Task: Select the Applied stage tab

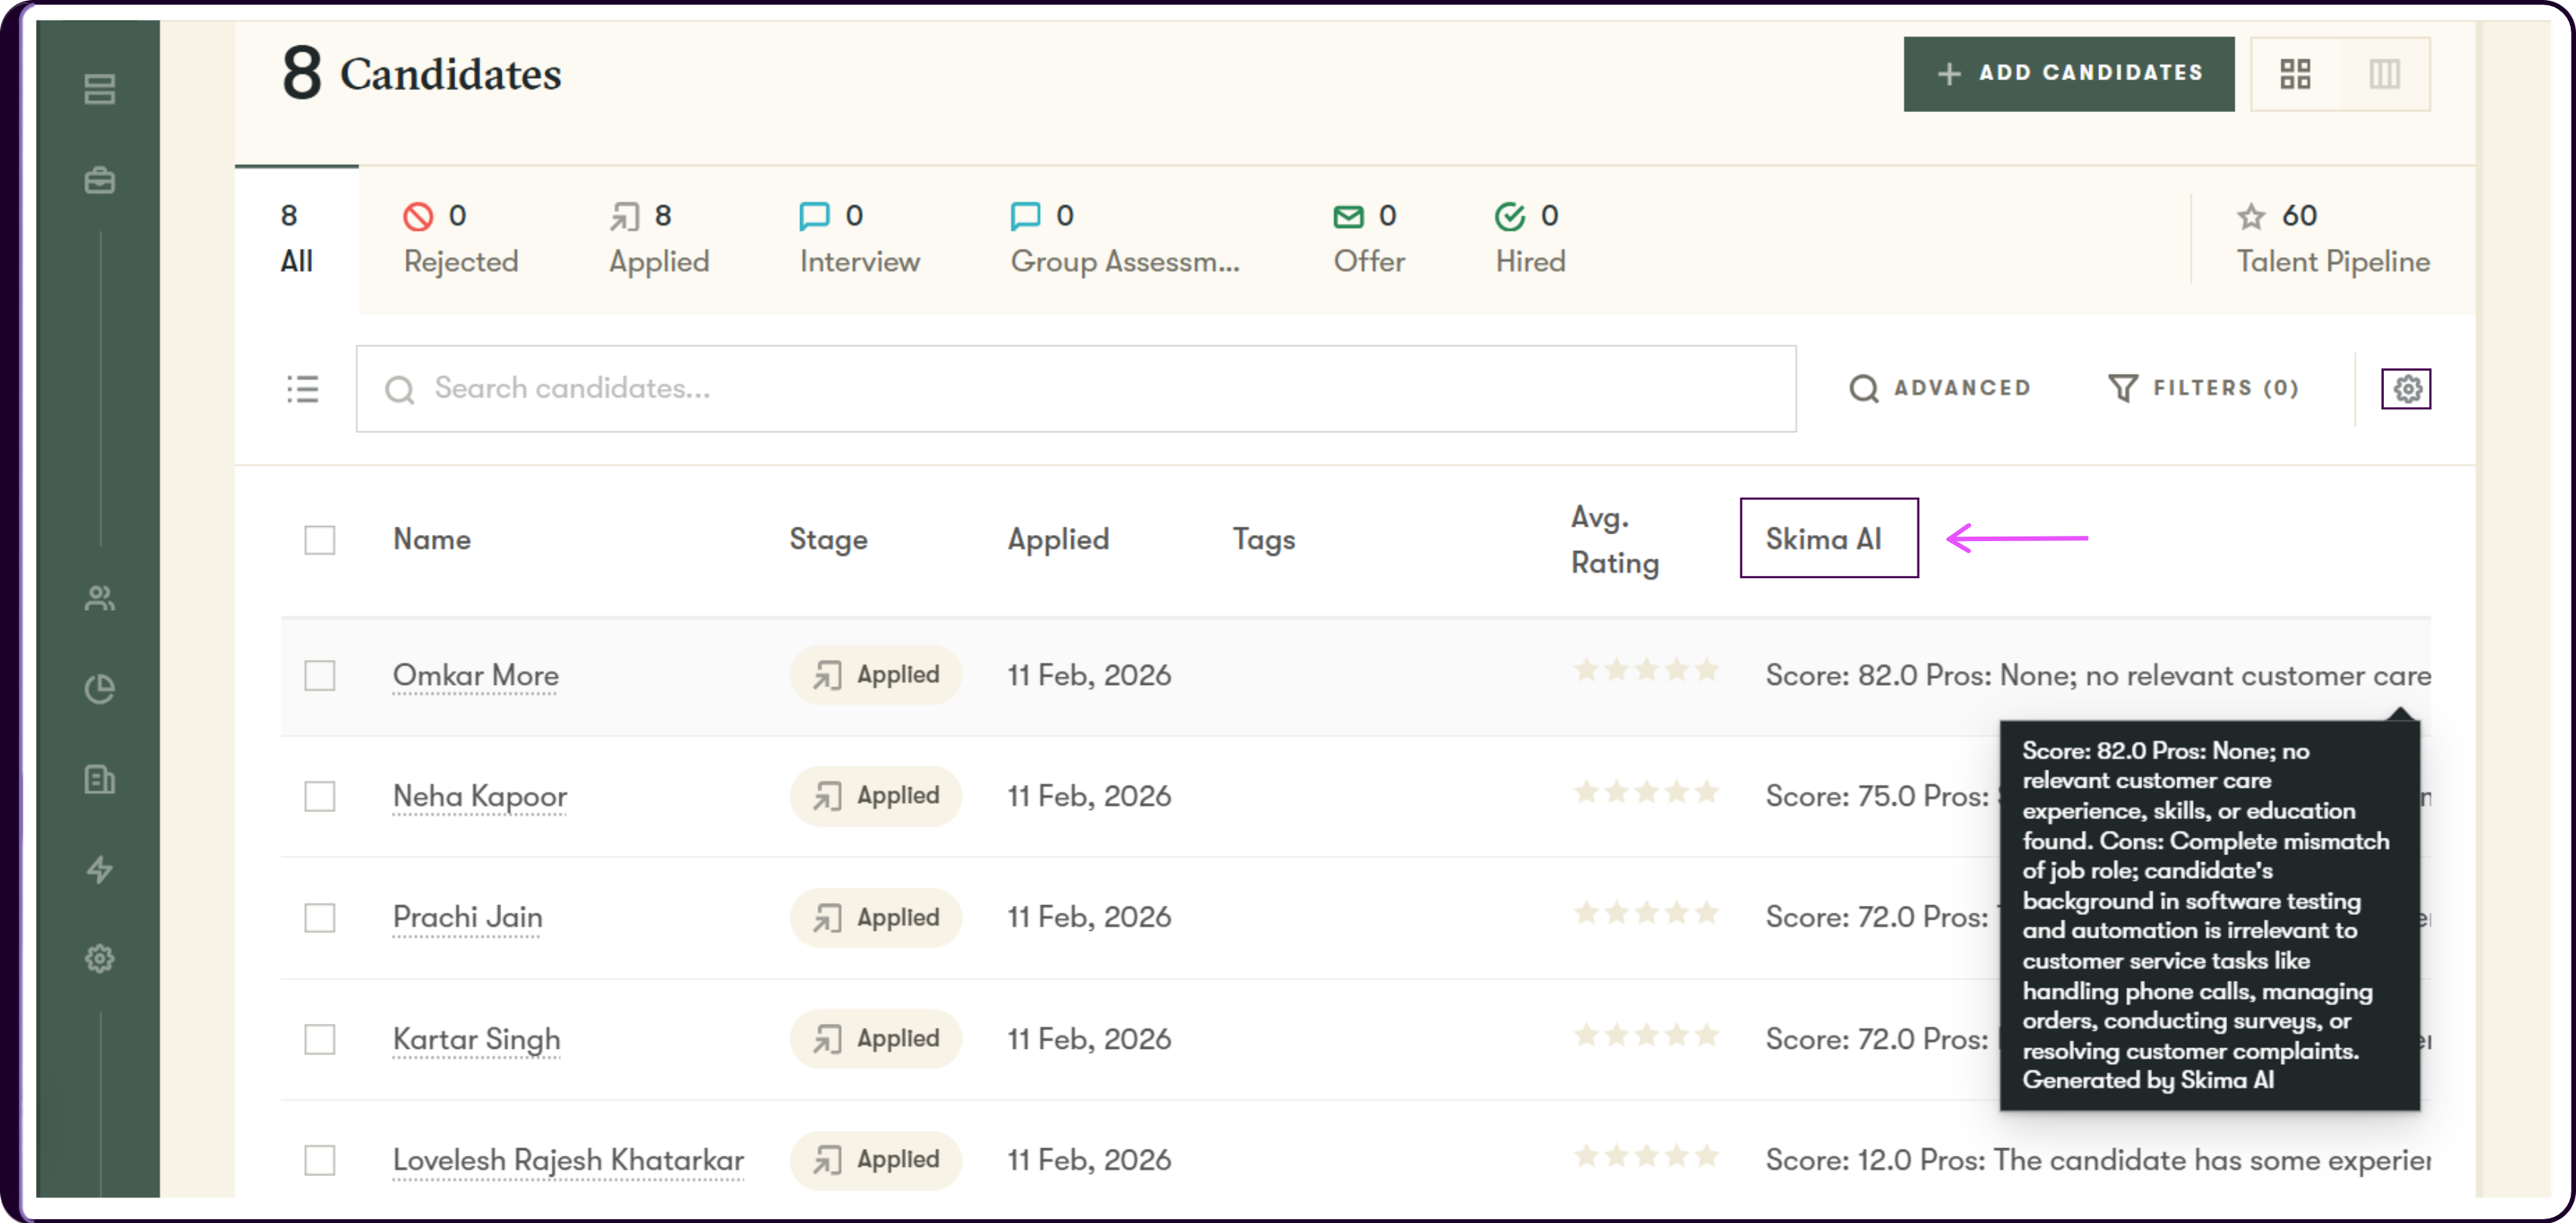Action: [659, 239]
